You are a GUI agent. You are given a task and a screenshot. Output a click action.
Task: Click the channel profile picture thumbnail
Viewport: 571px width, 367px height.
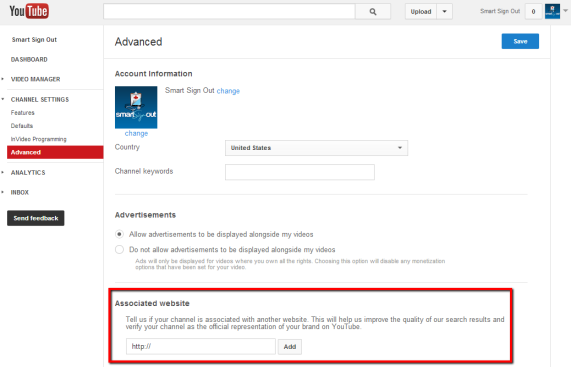[136, 107]
